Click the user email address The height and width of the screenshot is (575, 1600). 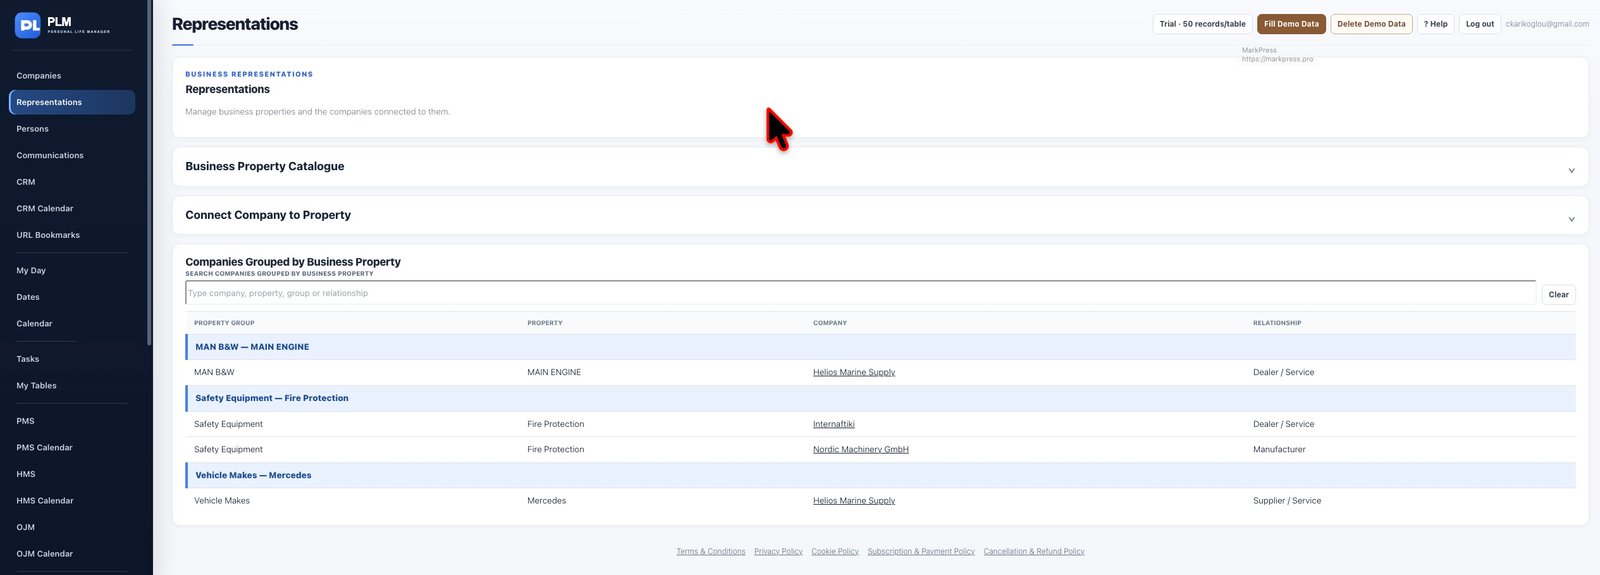pyautogui.click(x=1547, y=24)
